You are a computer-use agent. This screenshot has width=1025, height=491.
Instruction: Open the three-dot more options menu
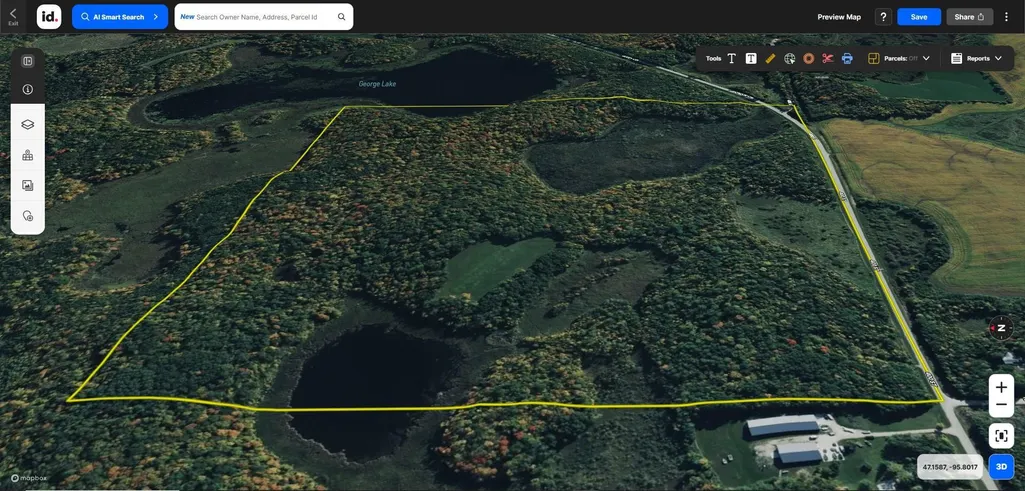click(1007, 17)
